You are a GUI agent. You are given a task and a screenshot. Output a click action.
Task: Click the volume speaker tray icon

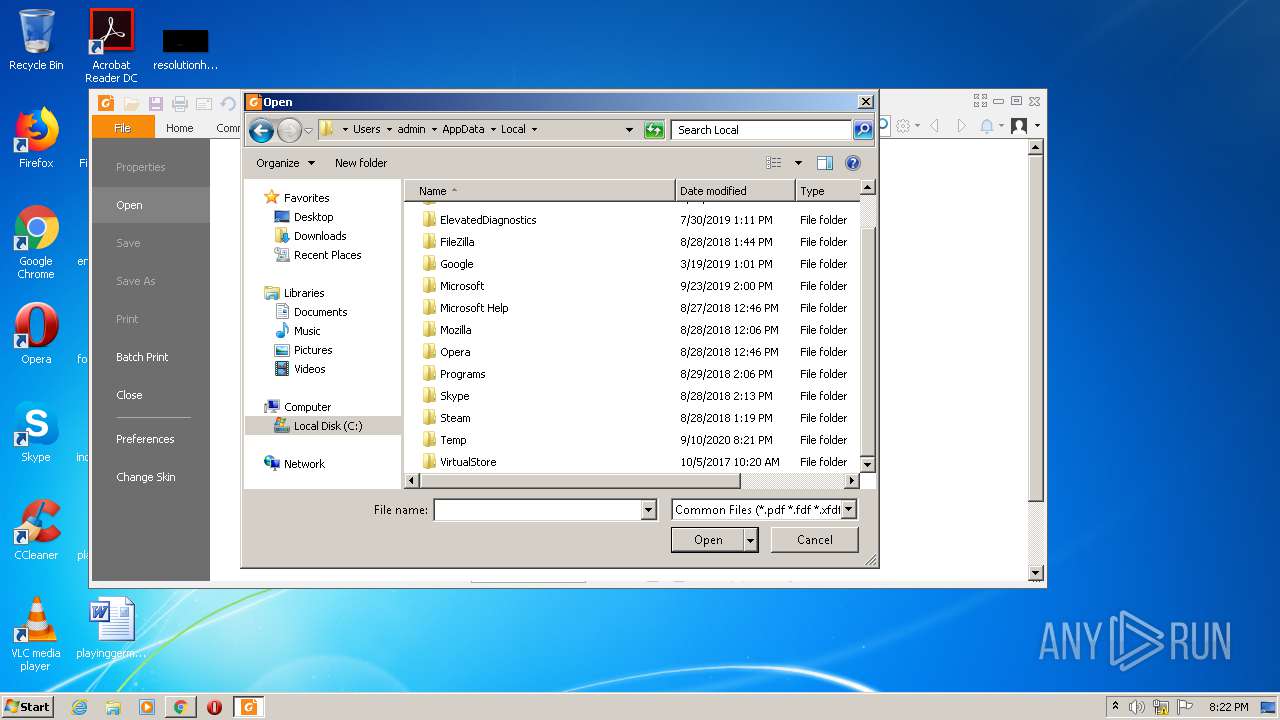coord(1137,707)
